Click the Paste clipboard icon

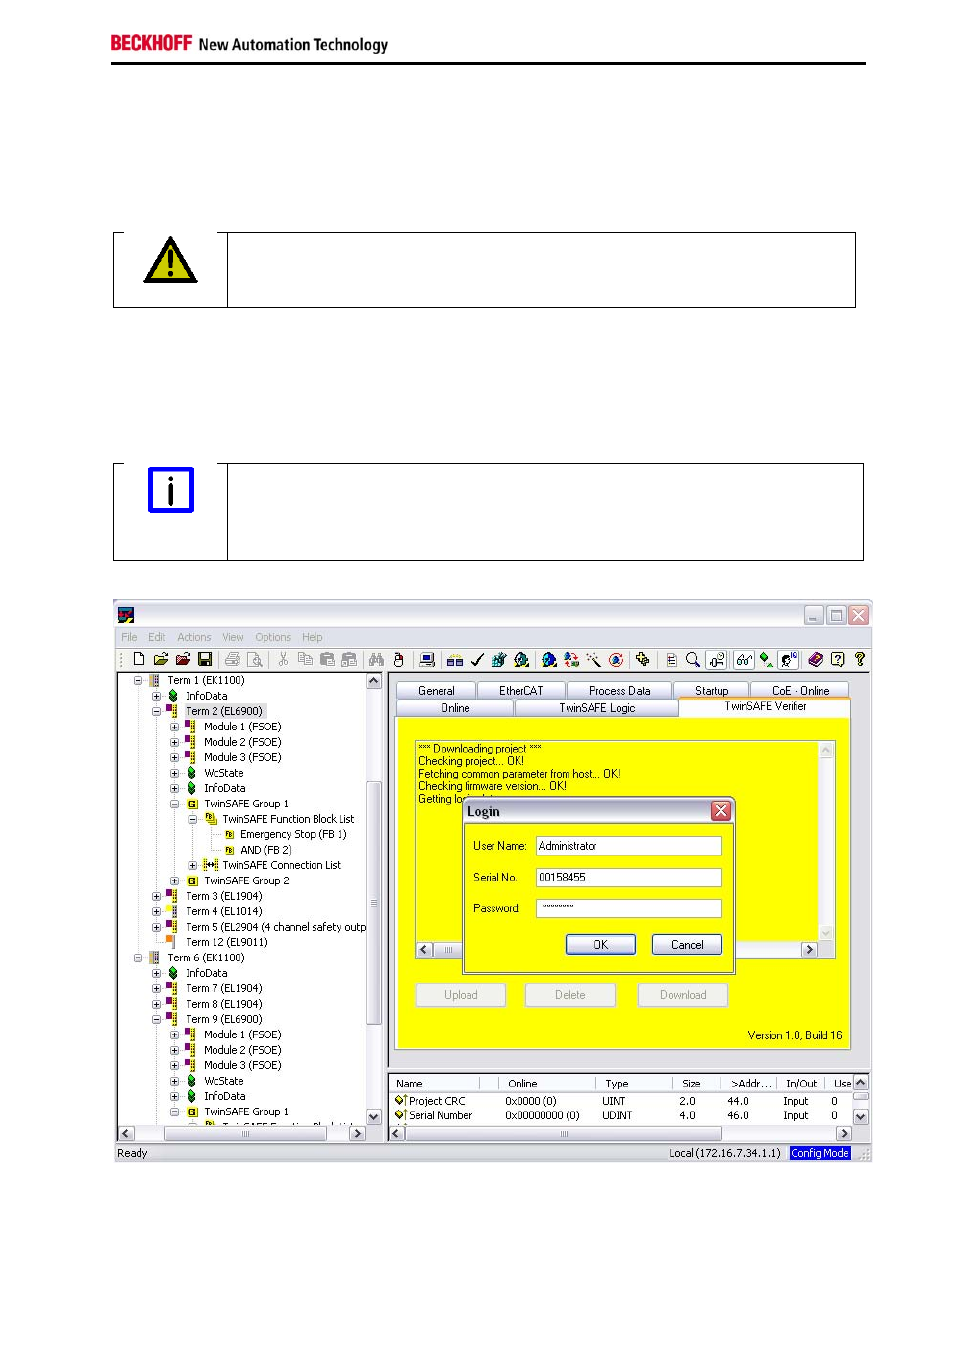click(327, 659)
